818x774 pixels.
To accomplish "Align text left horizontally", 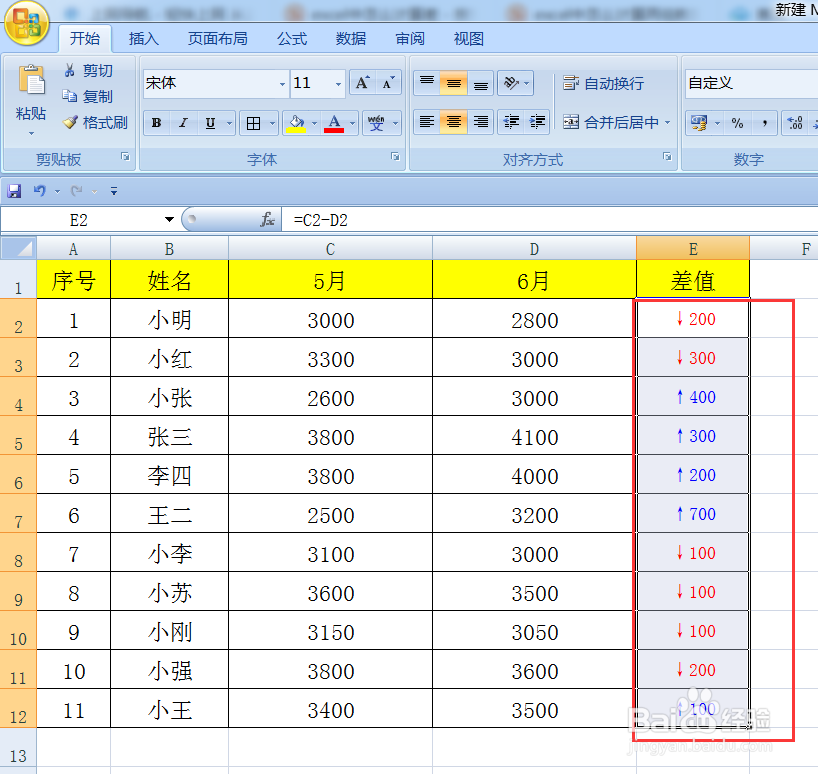I will pos(427,122).
